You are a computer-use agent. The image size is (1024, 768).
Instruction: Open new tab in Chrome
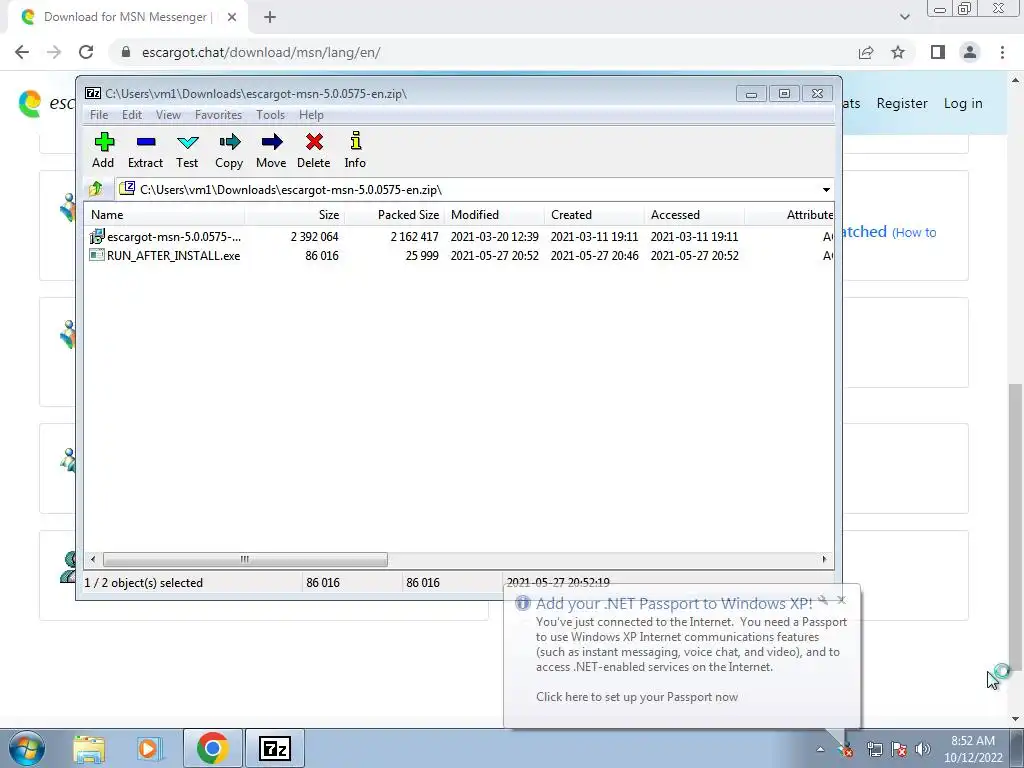point(270,17)
